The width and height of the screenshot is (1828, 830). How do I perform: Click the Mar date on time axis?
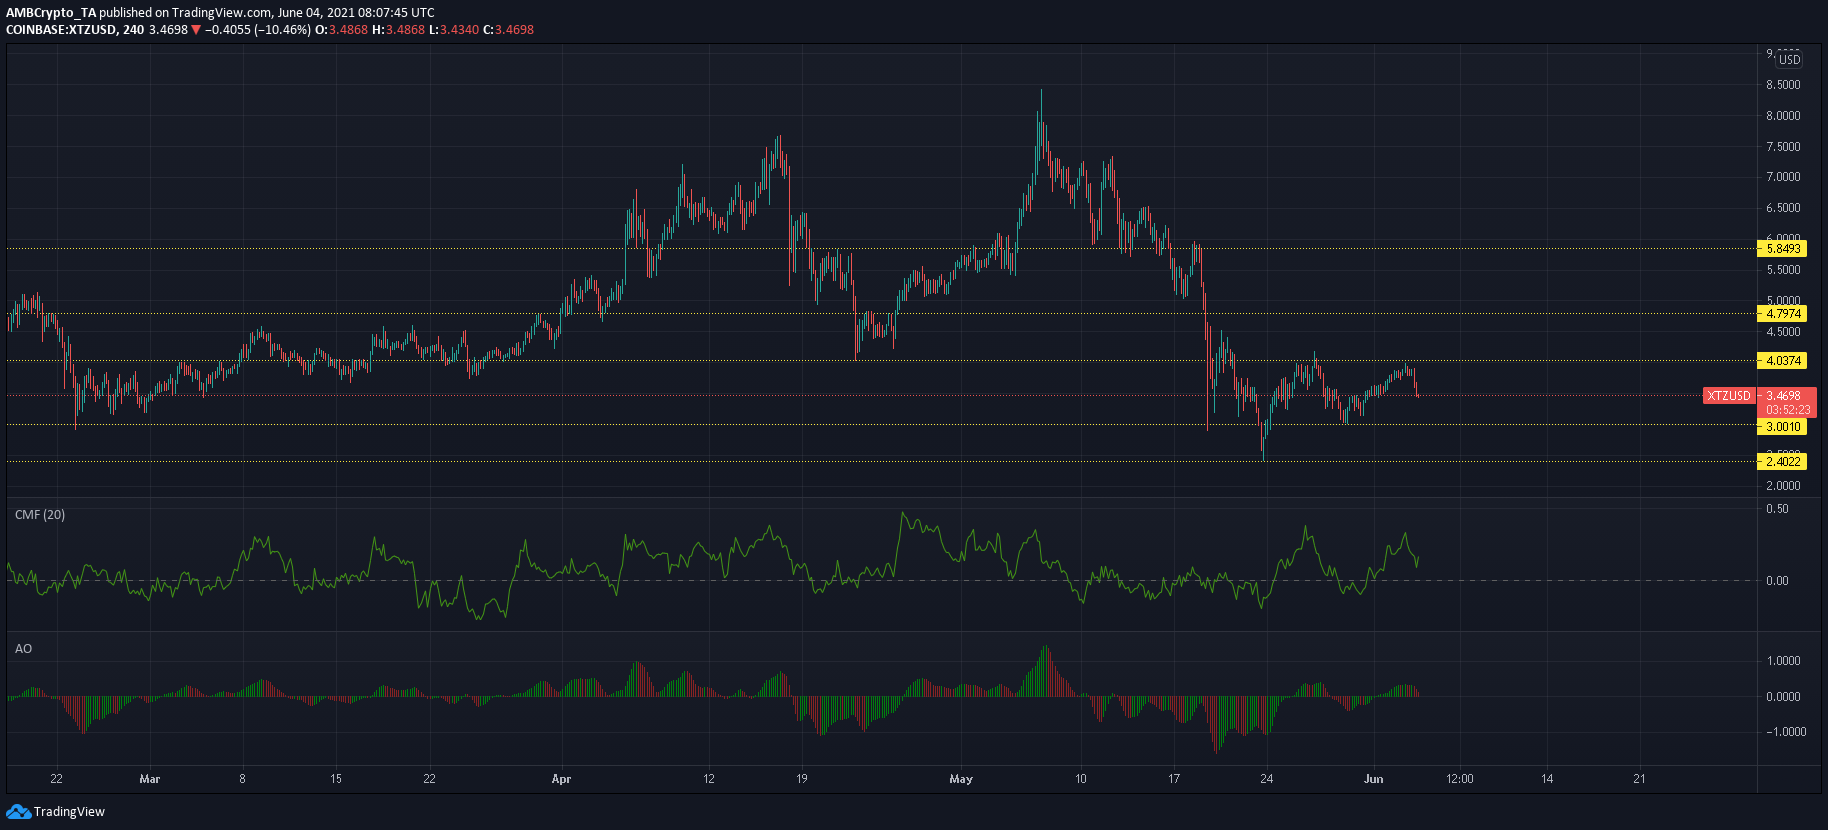[149, 779]
